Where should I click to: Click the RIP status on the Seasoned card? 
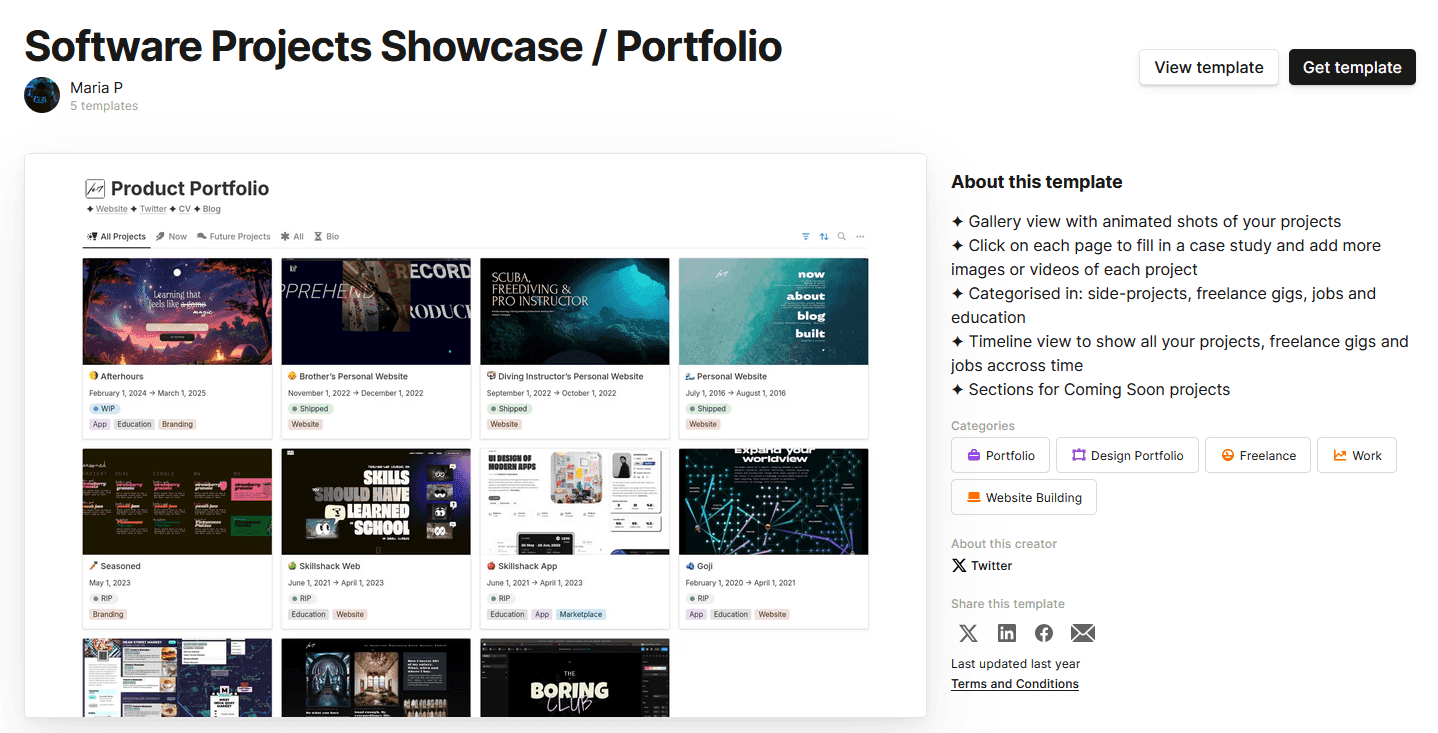[x=103, y=599]
